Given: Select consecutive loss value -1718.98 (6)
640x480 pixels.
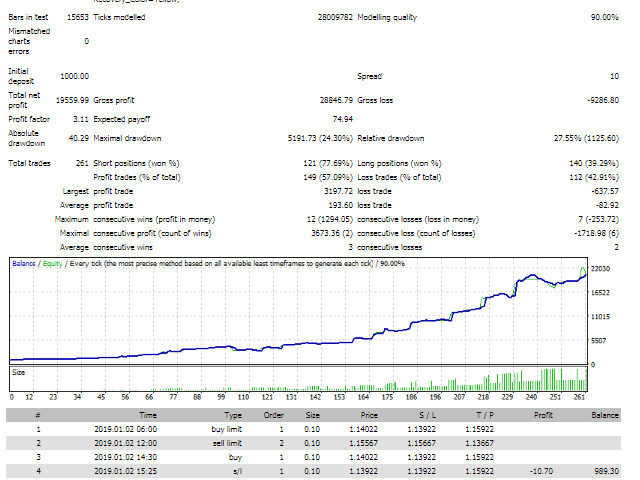Looking at the screenshot, I should [596, 233].
